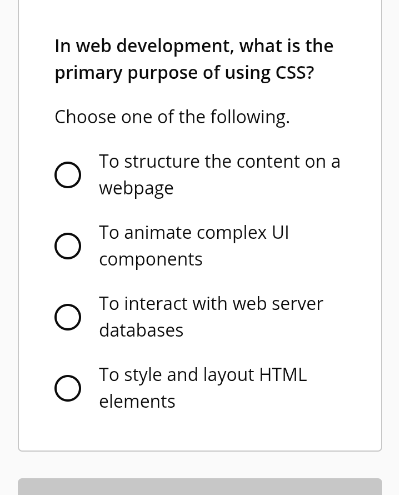Viewport: 399px width, 495px height.
Task: Select the radio circle for structuring webpage content
Action: click(x=68, y=175)
